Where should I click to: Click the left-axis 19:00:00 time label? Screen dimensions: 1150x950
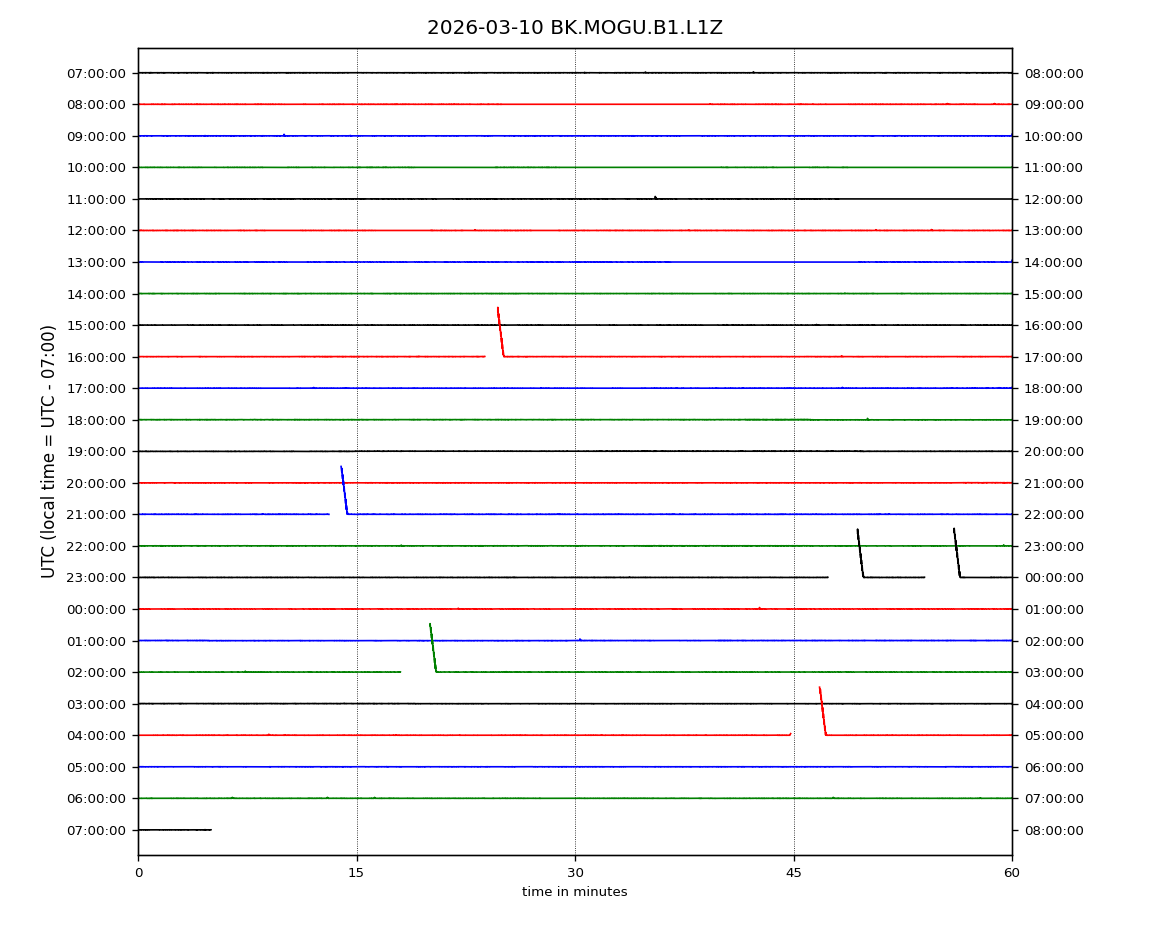97,451
